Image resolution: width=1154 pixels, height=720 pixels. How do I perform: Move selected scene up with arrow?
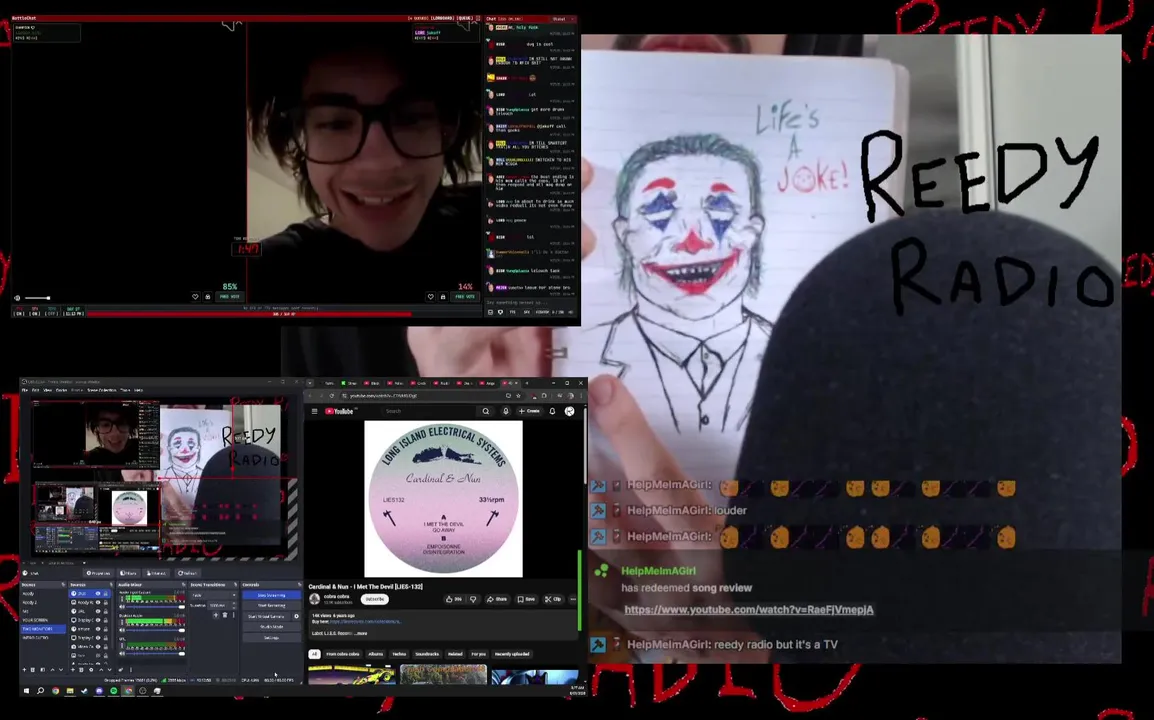[x=52, y=670]
